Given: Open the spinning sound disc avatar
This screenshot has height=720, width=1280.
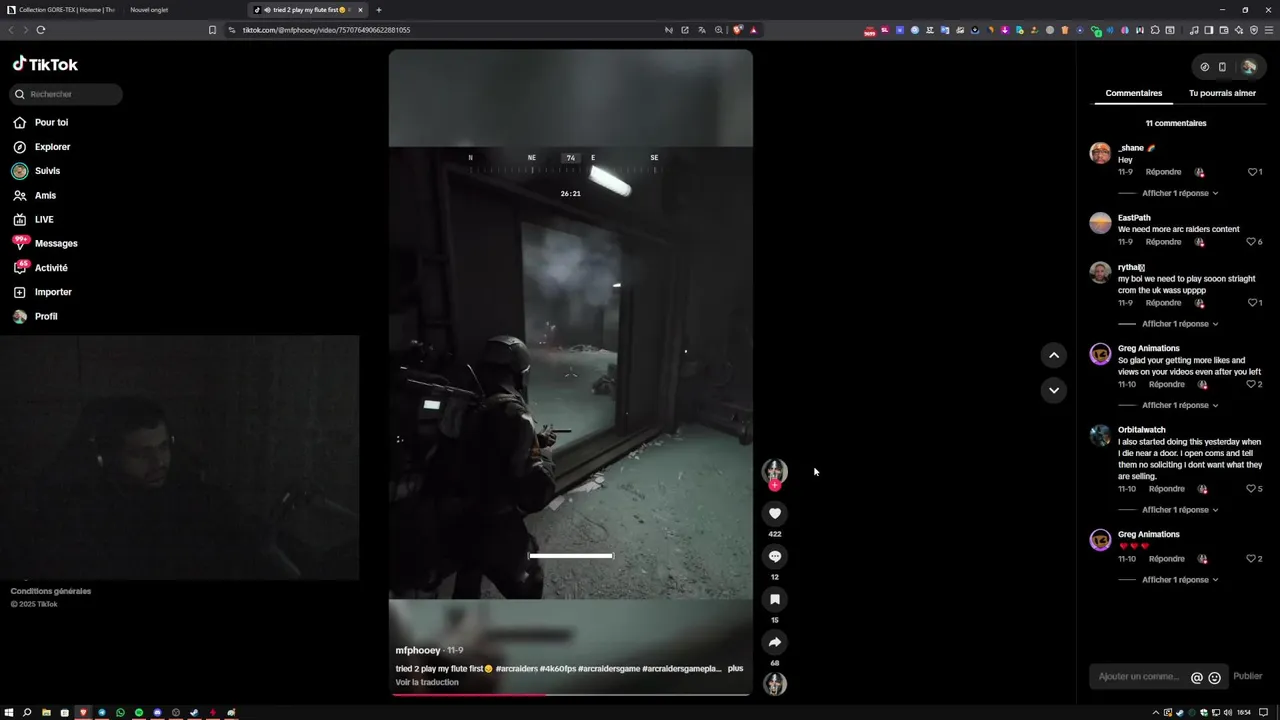Looking at the screenshot, I should coord(775,684).
